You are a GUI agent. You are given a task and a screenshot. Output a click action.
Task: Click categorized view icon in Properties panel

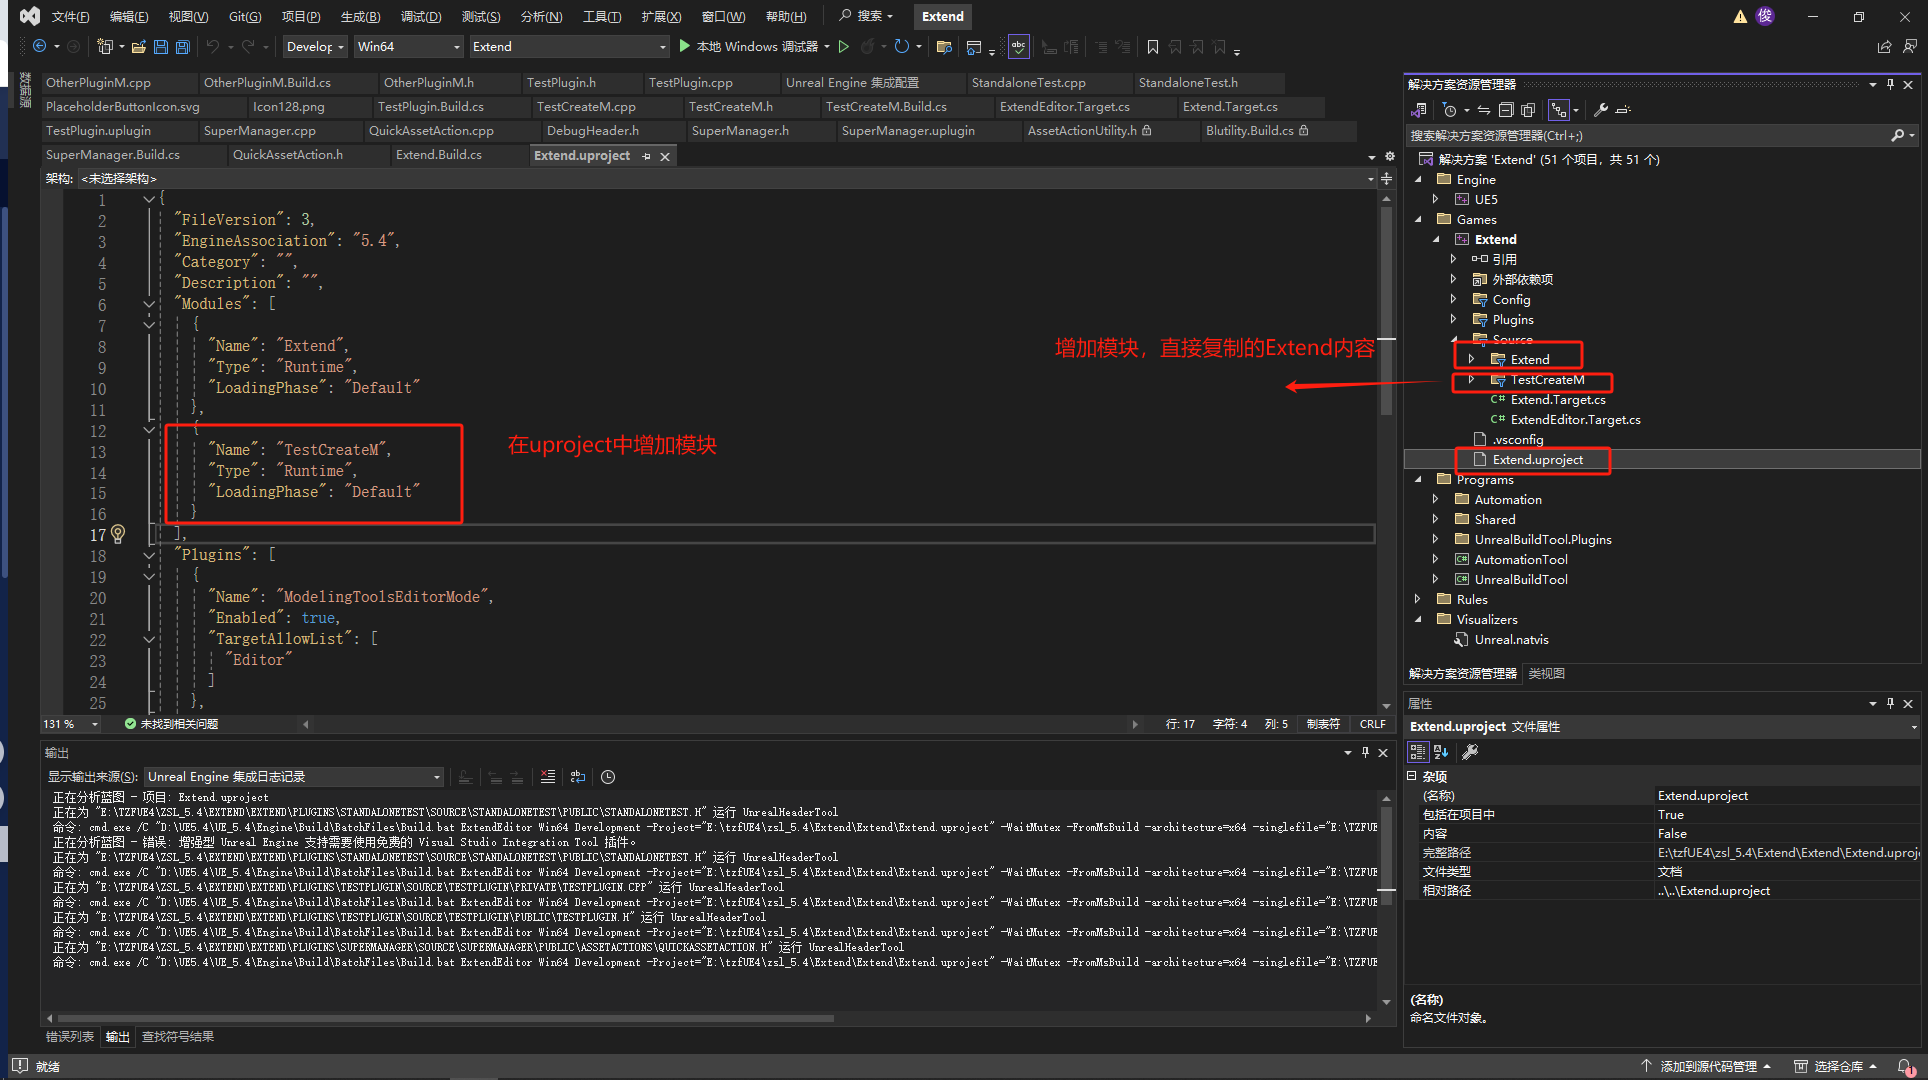click(x=1418, y=752)
